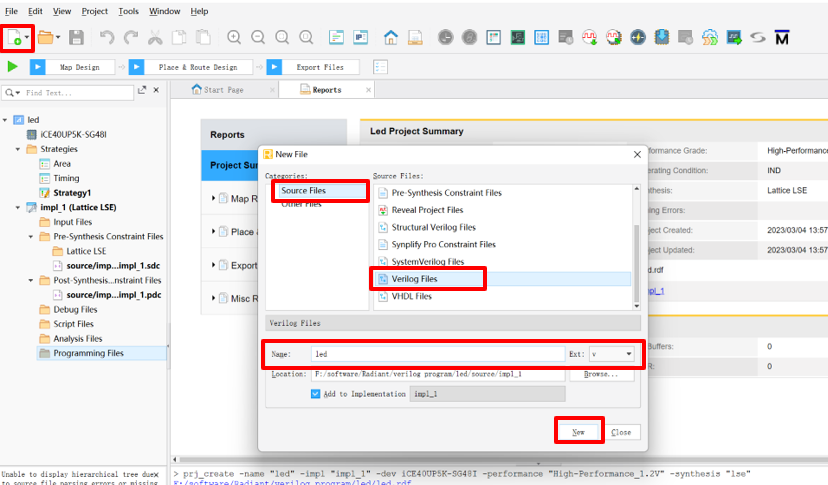Click the Name input field

tap(438, 354)
